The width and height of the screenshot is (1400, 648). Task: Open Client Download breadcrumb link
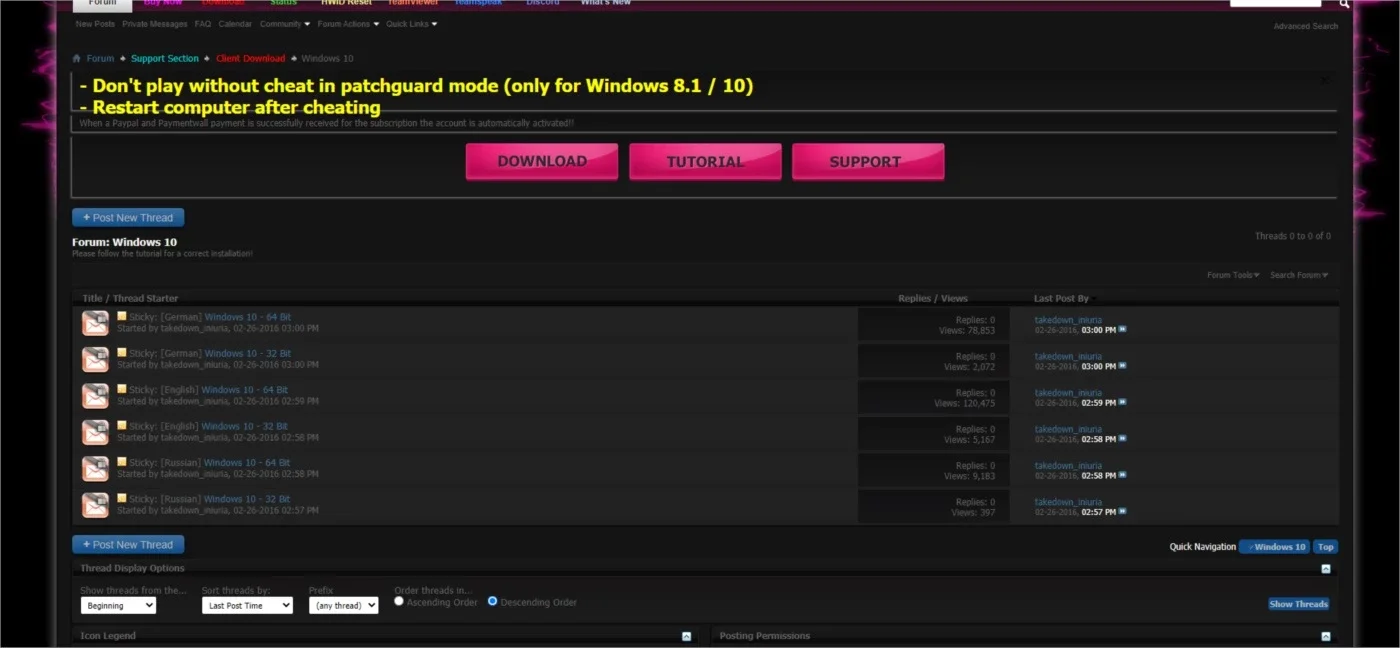251,58
